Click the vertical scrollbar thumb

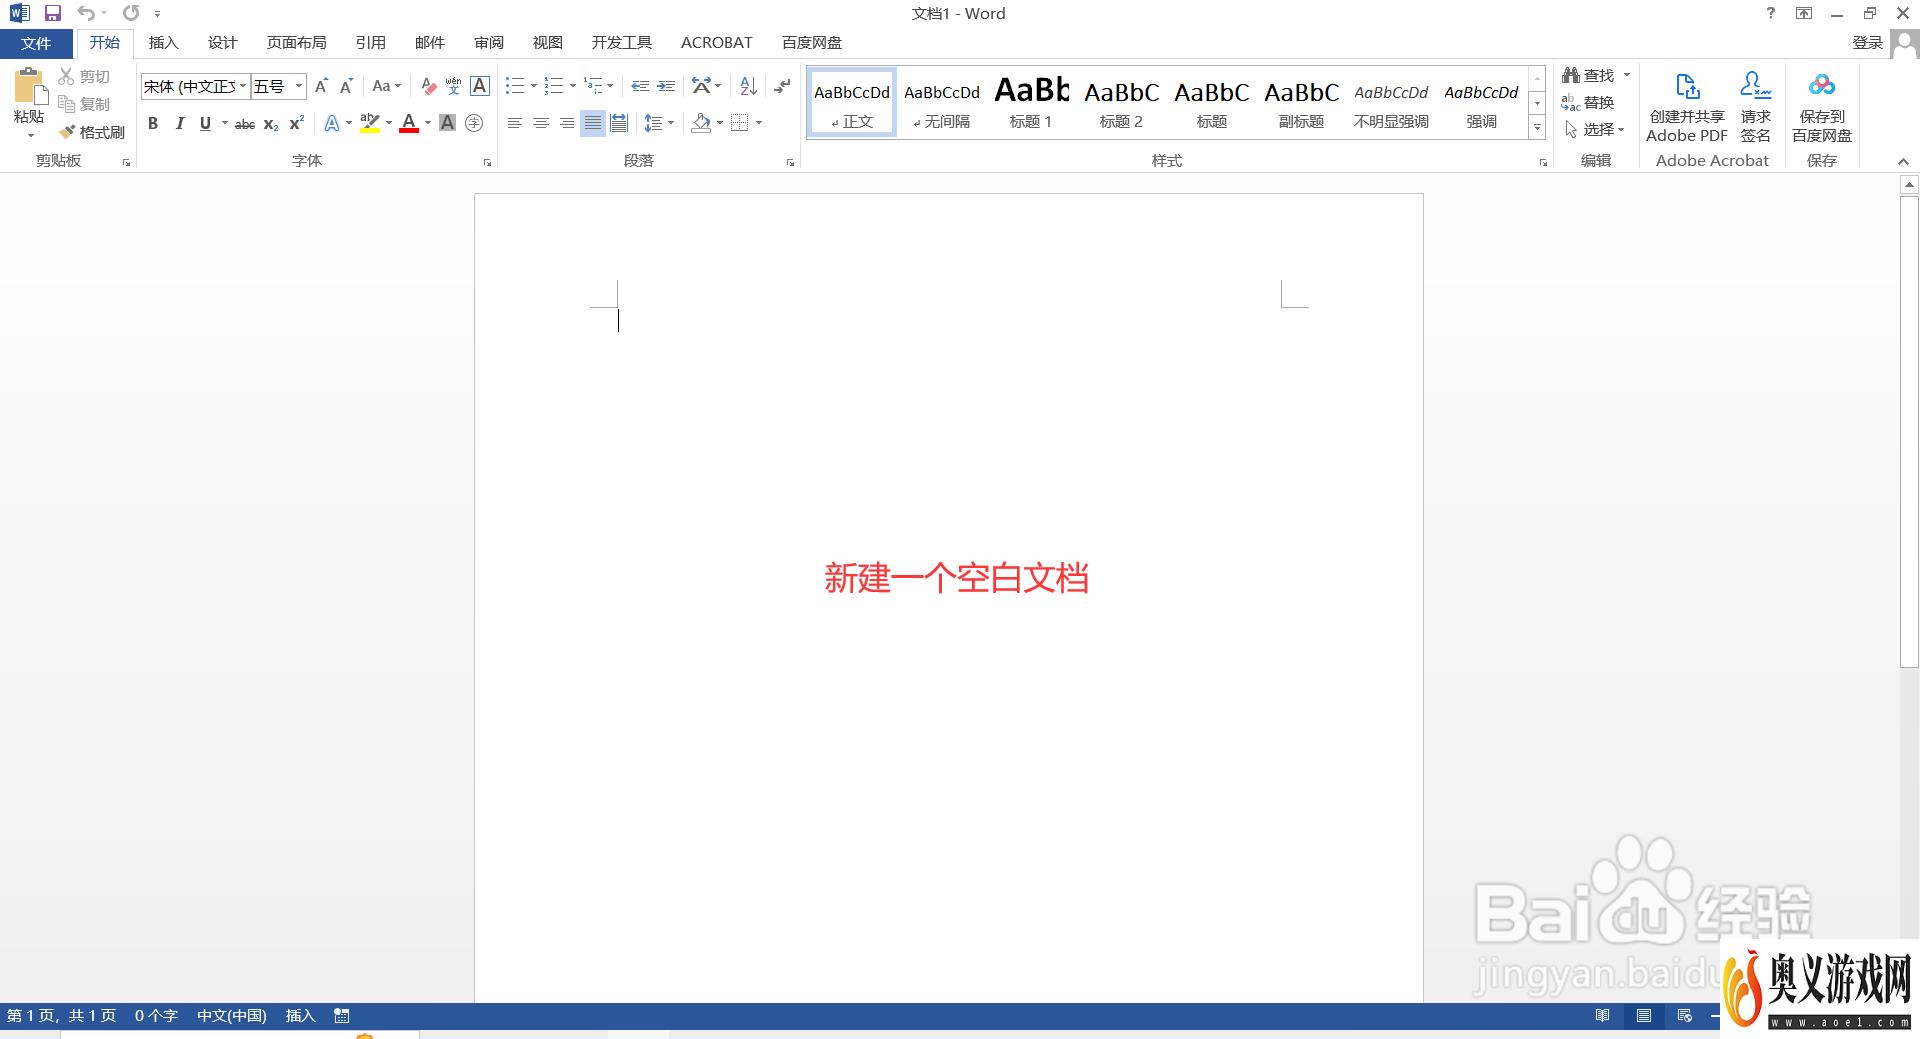pos(1909,431)
